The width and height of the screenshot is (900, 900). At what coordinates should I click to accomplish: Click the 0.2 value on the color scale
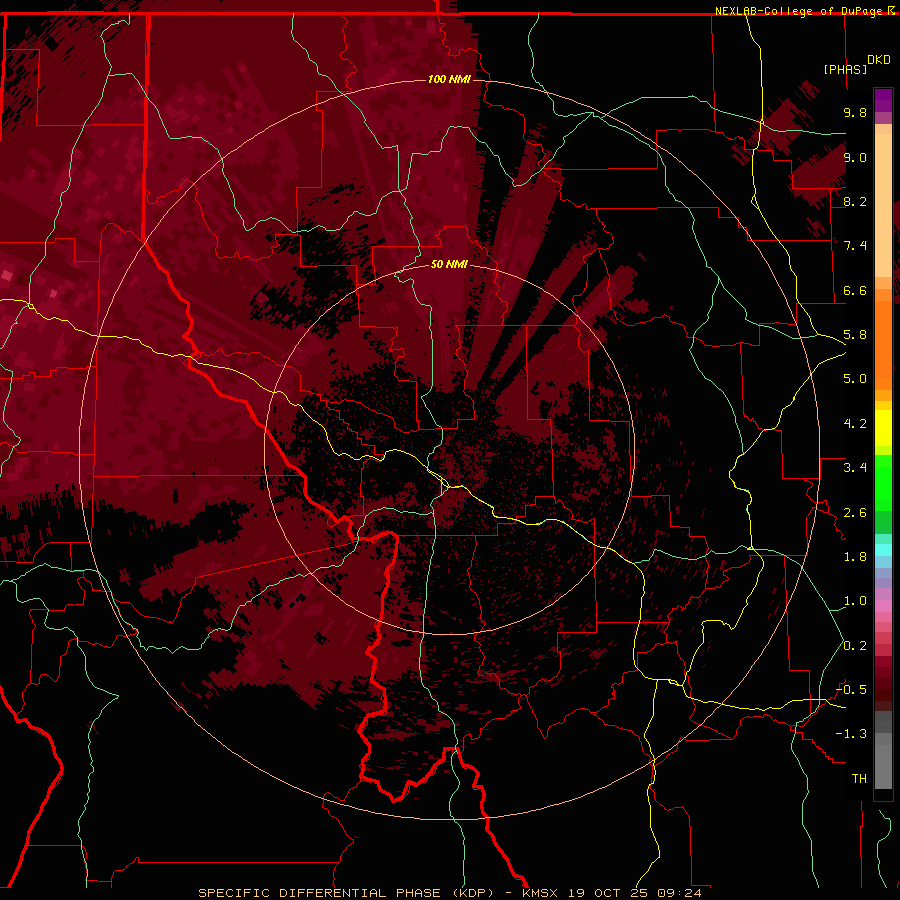click(x=855, y=646)
